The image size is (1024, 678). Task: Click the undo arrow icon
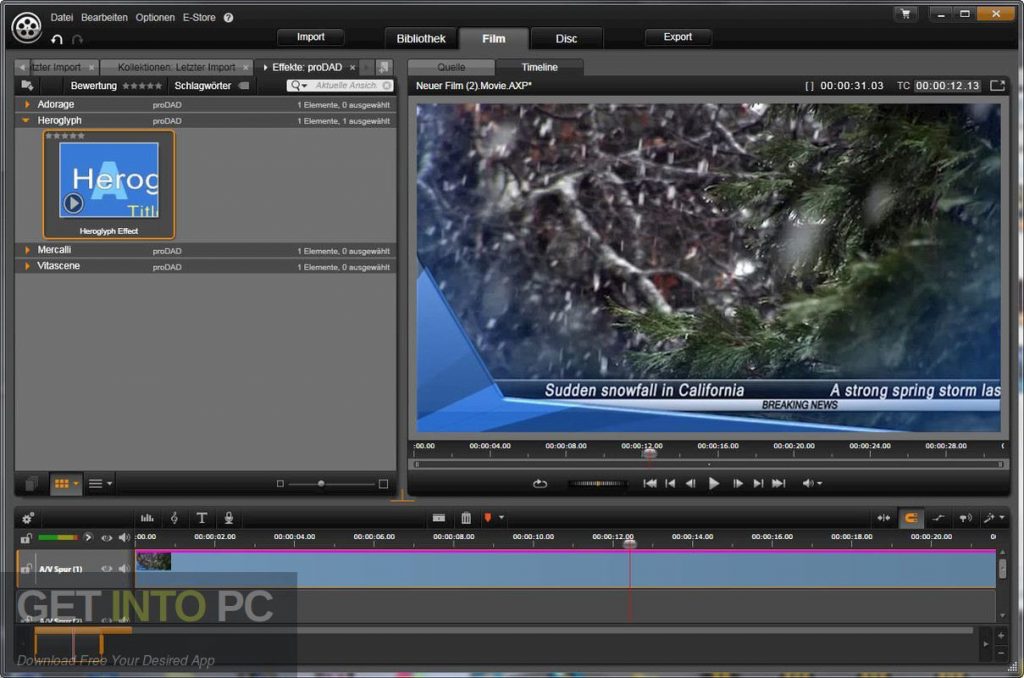coord(57,39)
